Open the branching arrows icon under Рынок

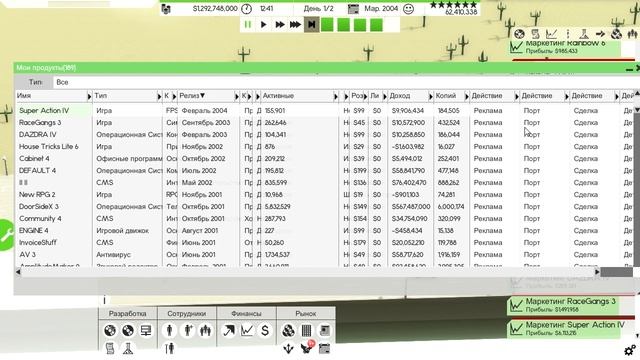click(x=288, y=349)
